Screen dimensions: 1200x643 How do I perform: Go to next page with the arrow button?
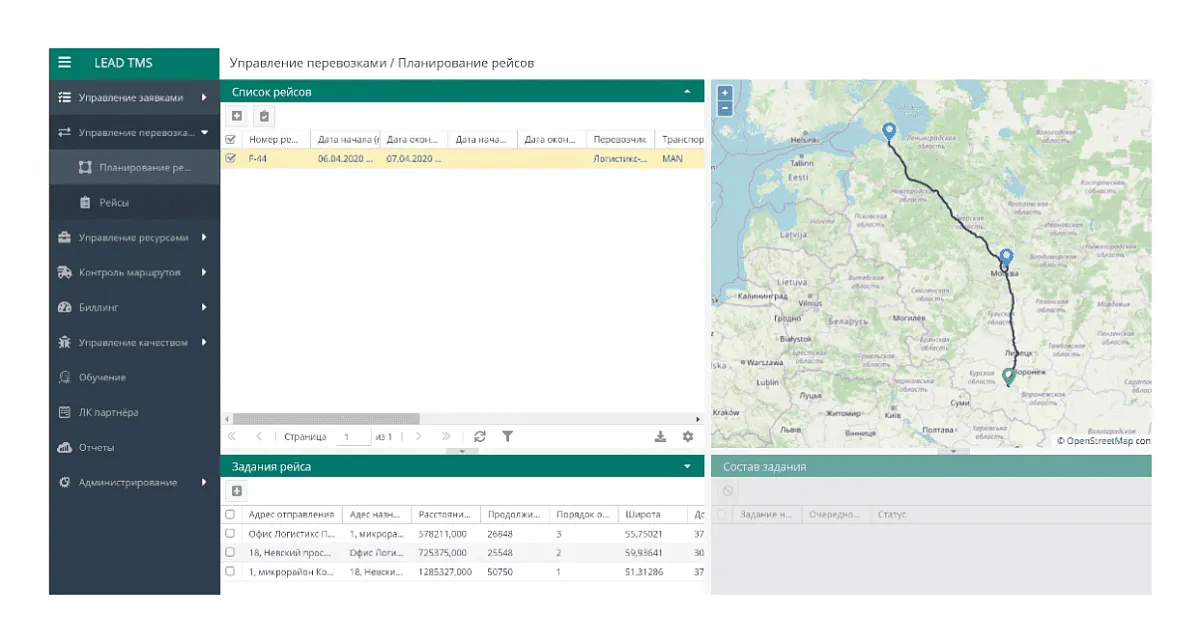419,436
